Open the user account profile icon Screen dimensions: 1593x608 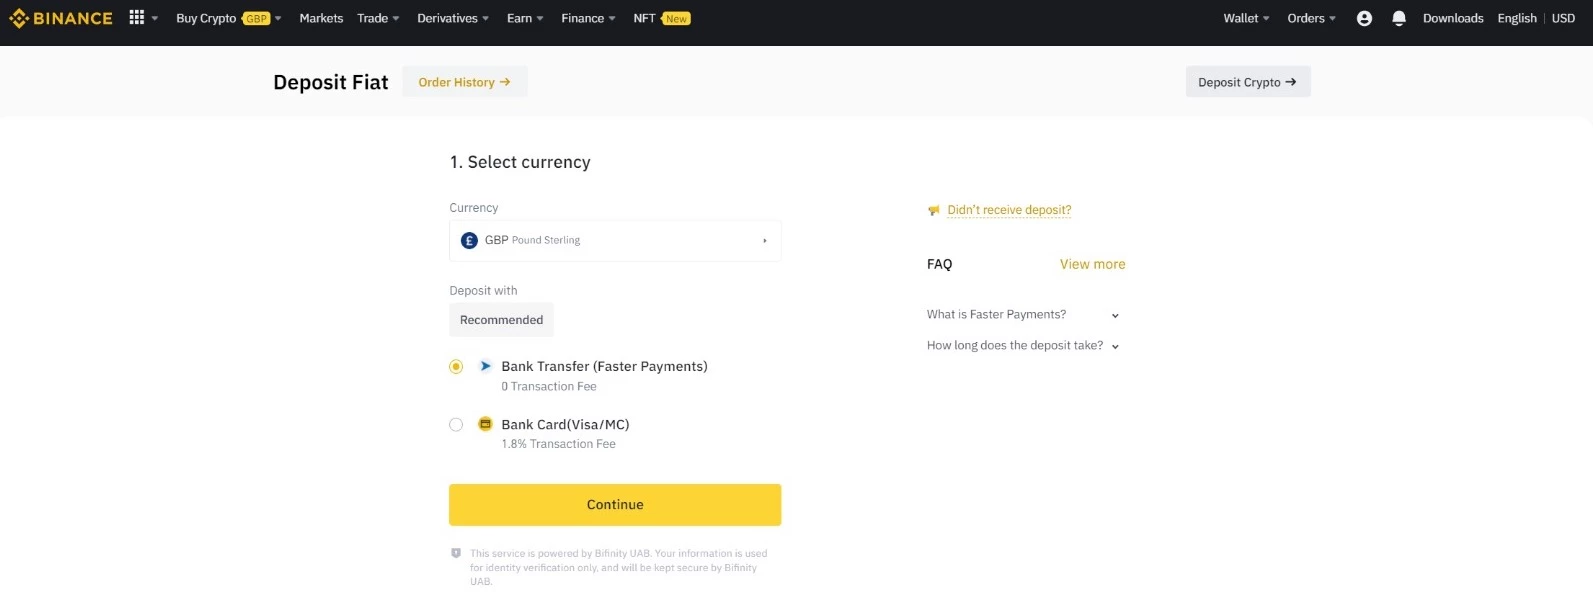pyautogui.click(x=1364, y=18)
